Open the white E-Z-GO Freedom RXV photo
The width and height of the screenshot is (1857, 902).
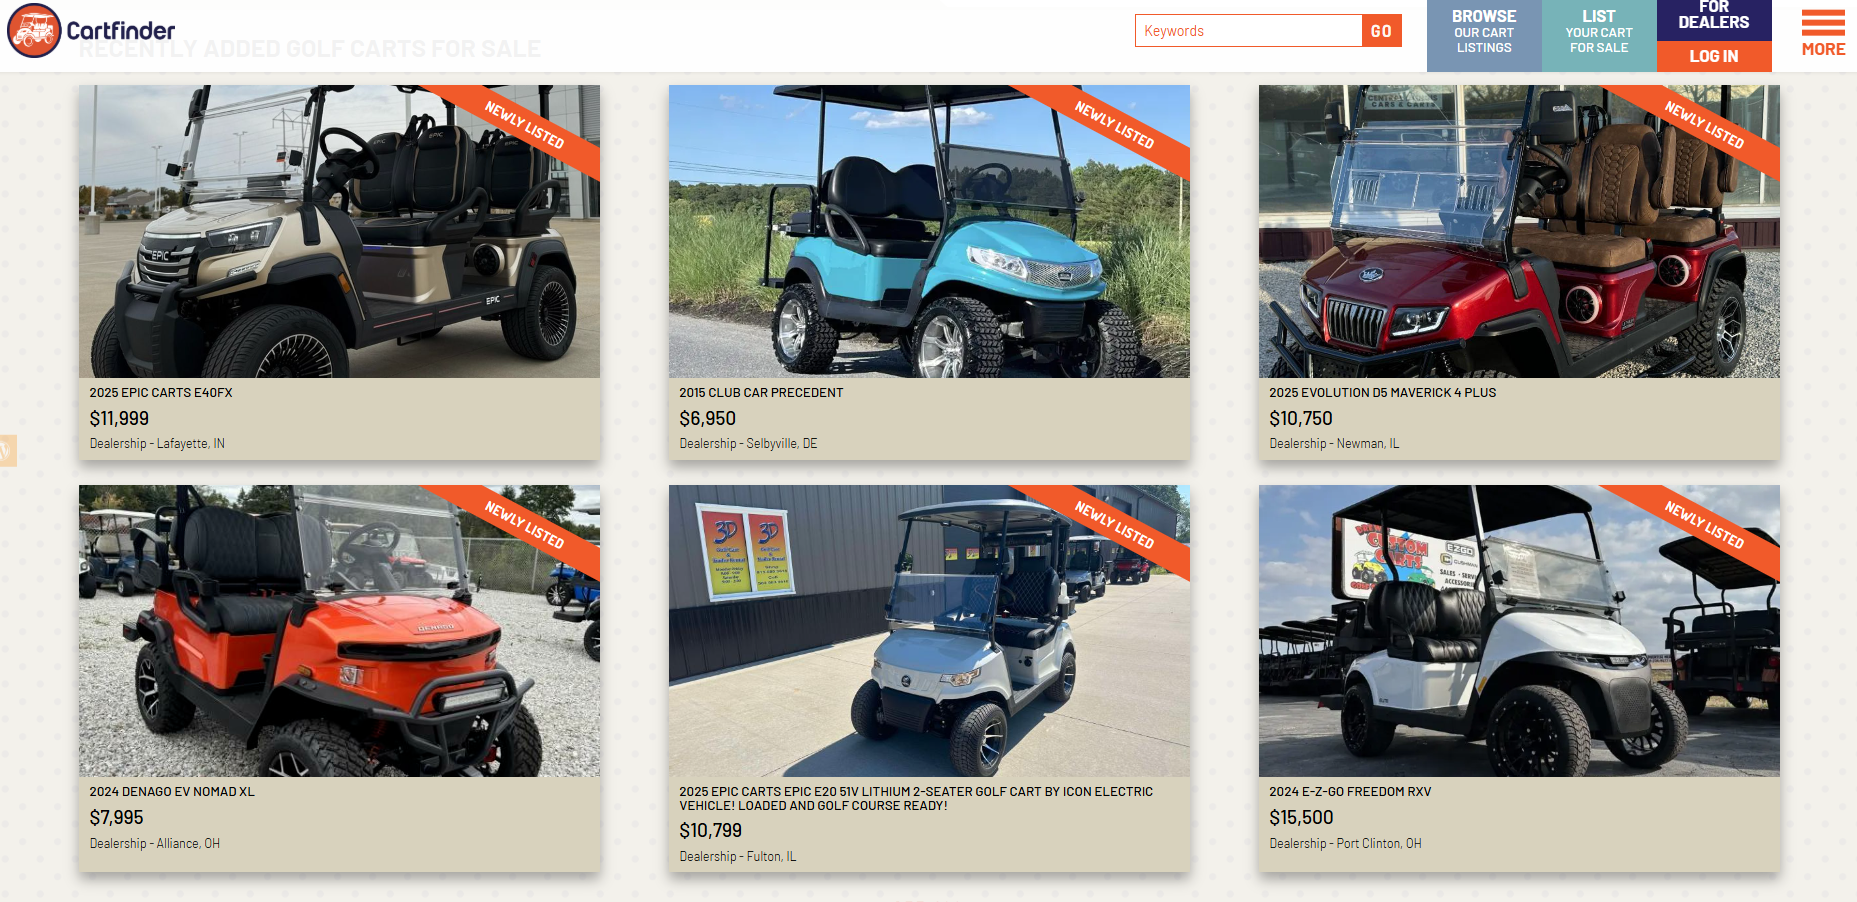pos(1519,631)
